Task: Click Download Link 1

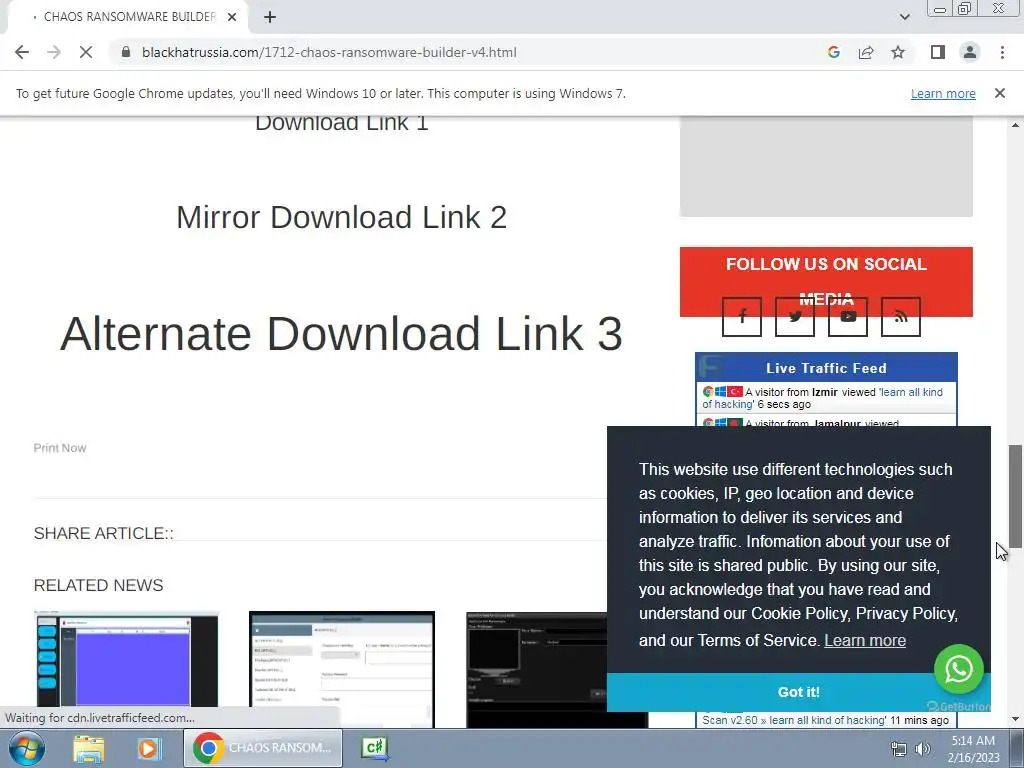Action: click(342, 124)
